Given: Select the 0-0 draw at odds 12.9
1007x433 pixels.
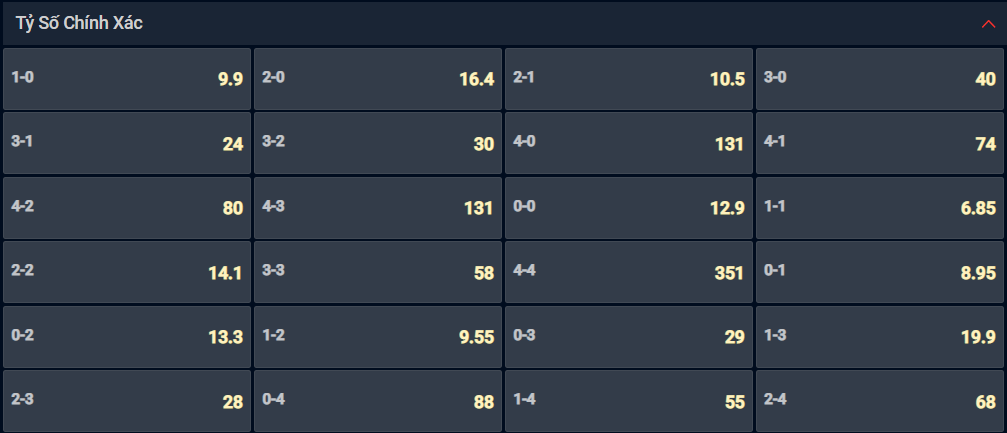Looking at the screenshot, I should pyautogui.click(x=629, y=208).
